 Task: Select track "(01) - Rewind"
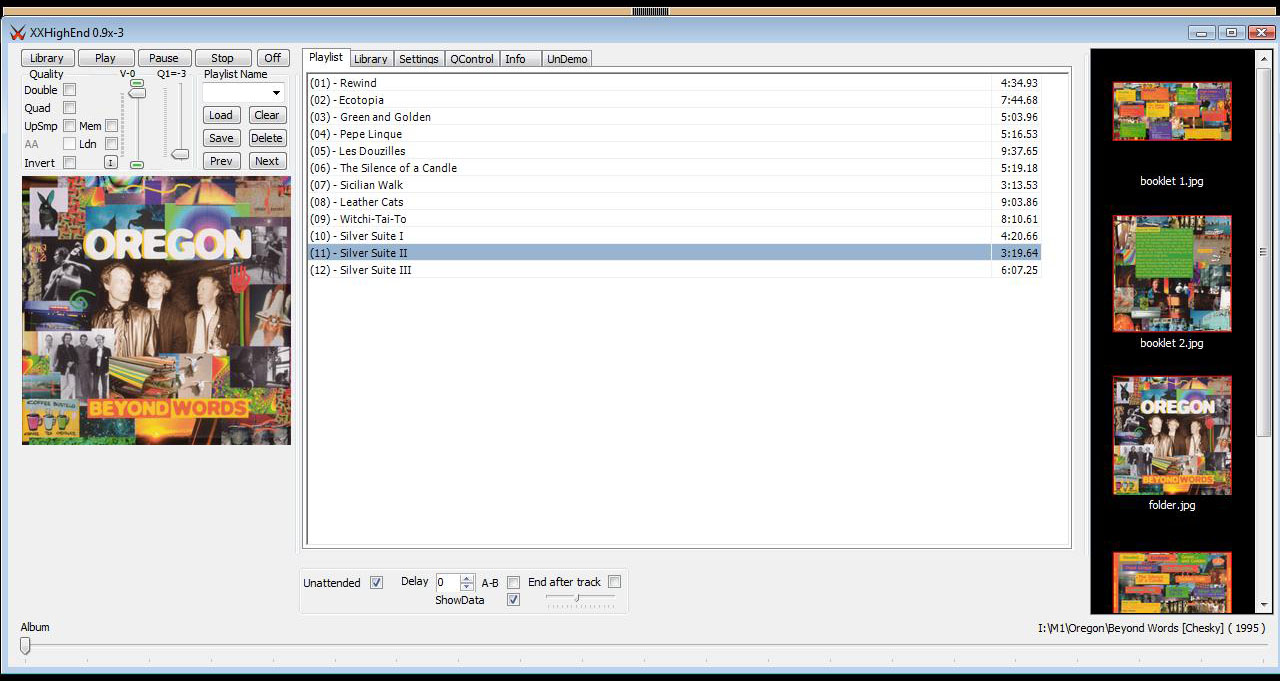(674, 83)
